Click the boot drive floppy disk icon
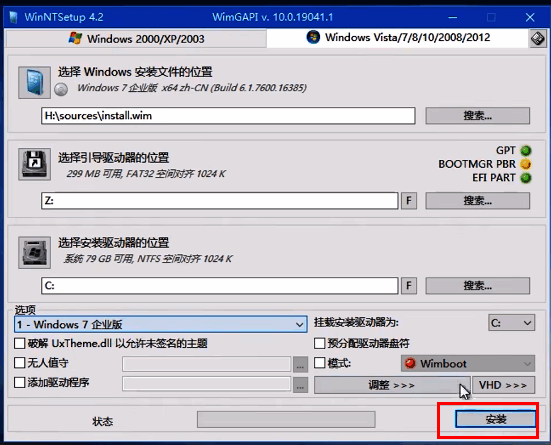Screen dimensions: 551x445 coord(34,164)
